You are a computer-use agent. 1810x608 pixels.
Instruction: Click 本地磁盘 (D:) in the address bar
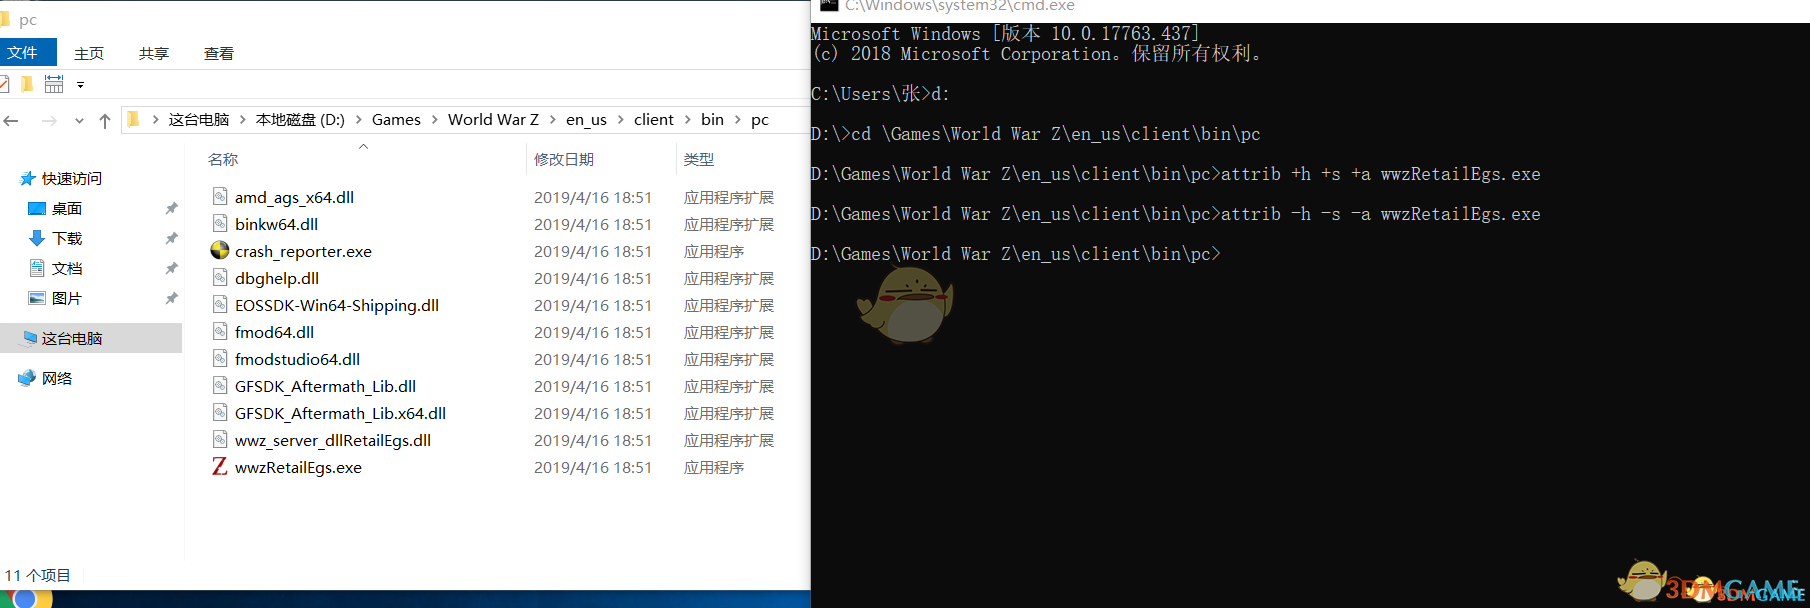(x=300, y=120)
